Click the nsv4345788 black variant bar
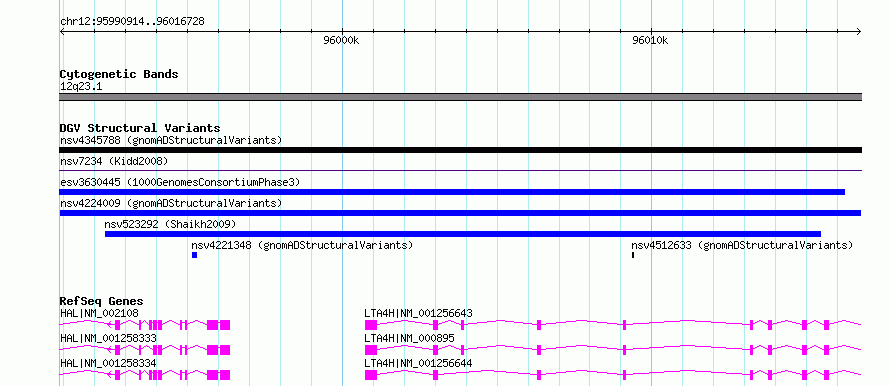This screenshot has height=386, width=890. [460, 150]
